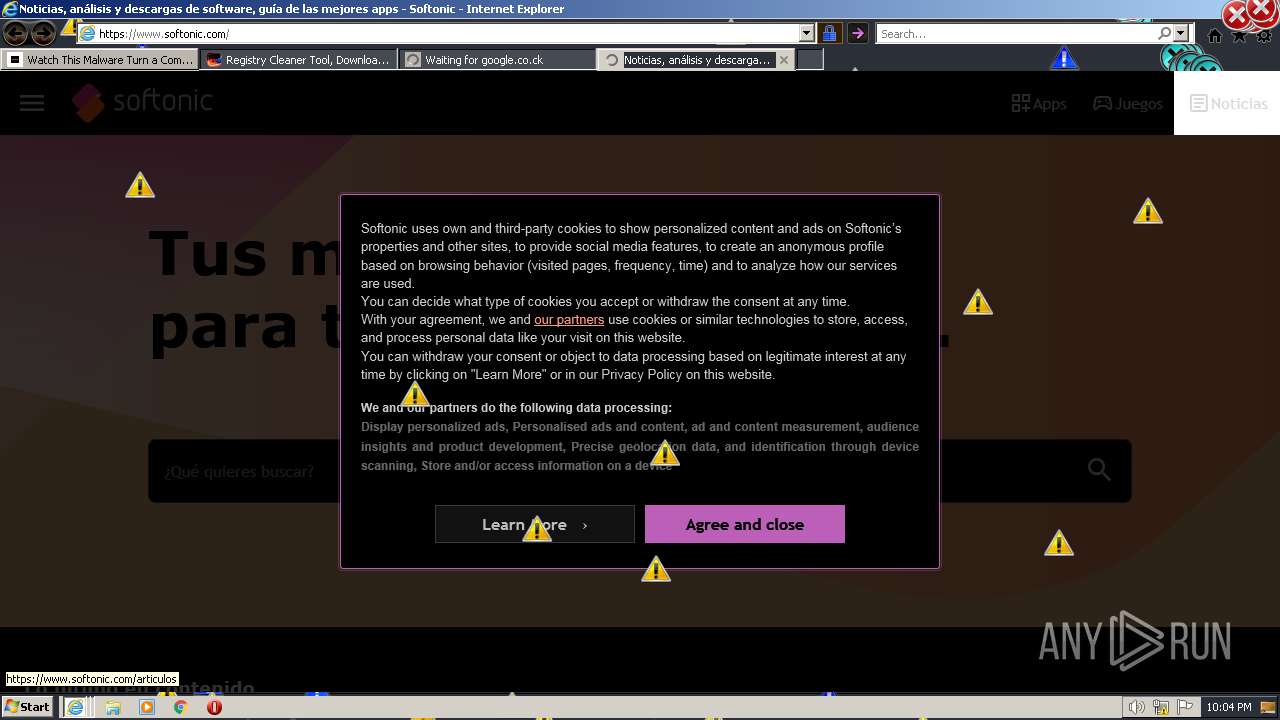Close the active Noticias tab
The width and height of the screenshot is (1280, 720).
784,60
